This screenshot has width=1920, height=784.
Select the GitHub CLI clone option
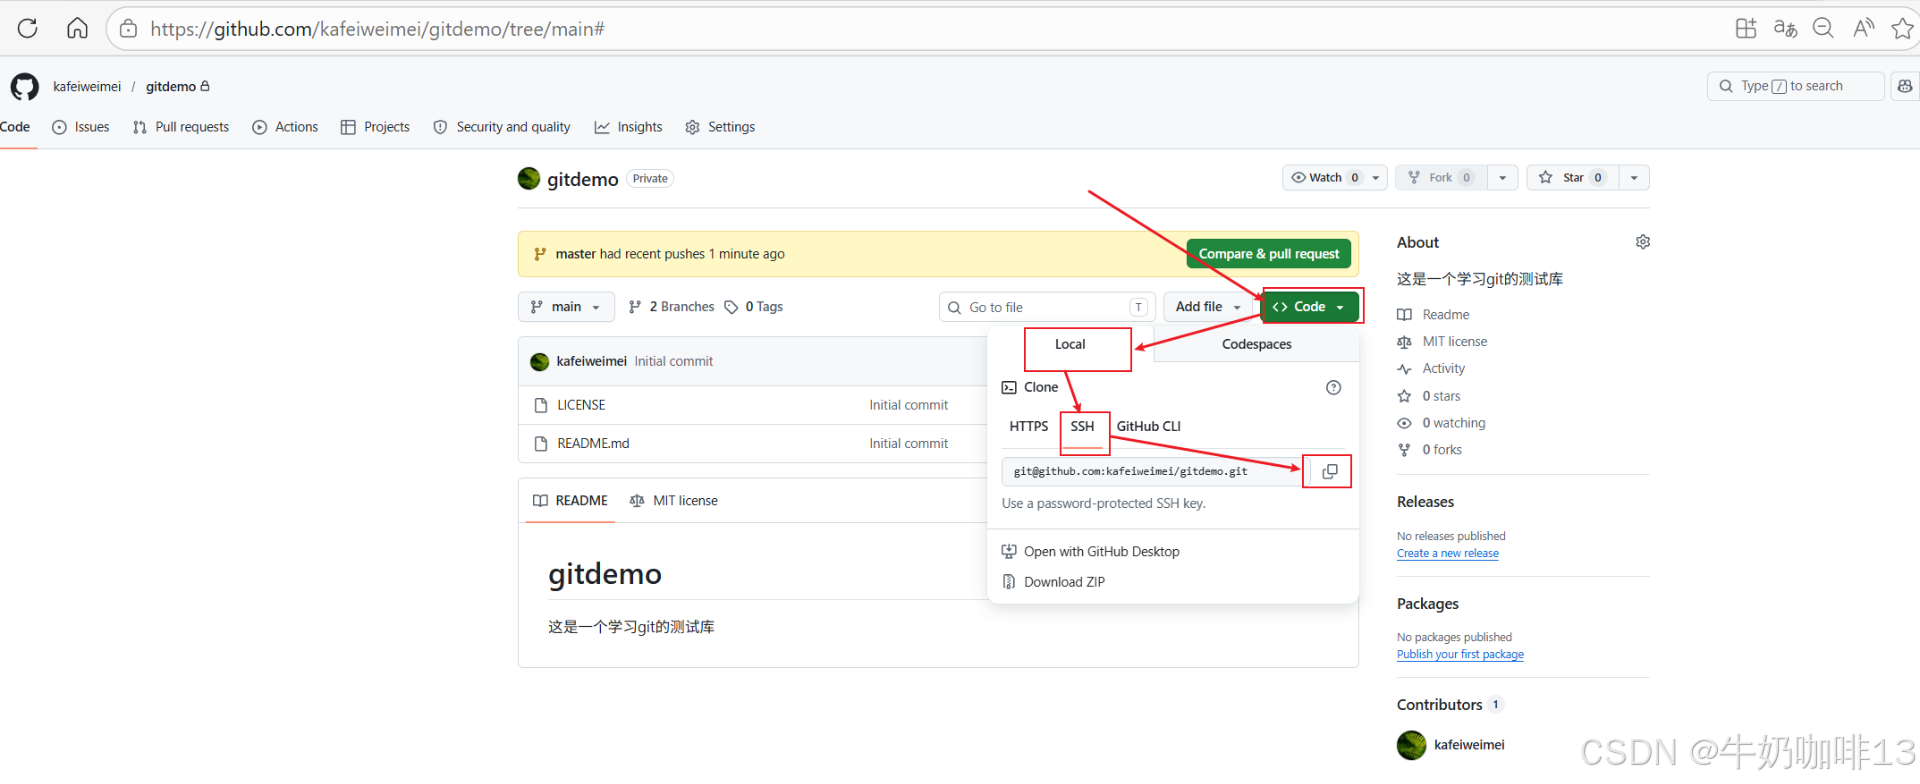[1148, 426]
